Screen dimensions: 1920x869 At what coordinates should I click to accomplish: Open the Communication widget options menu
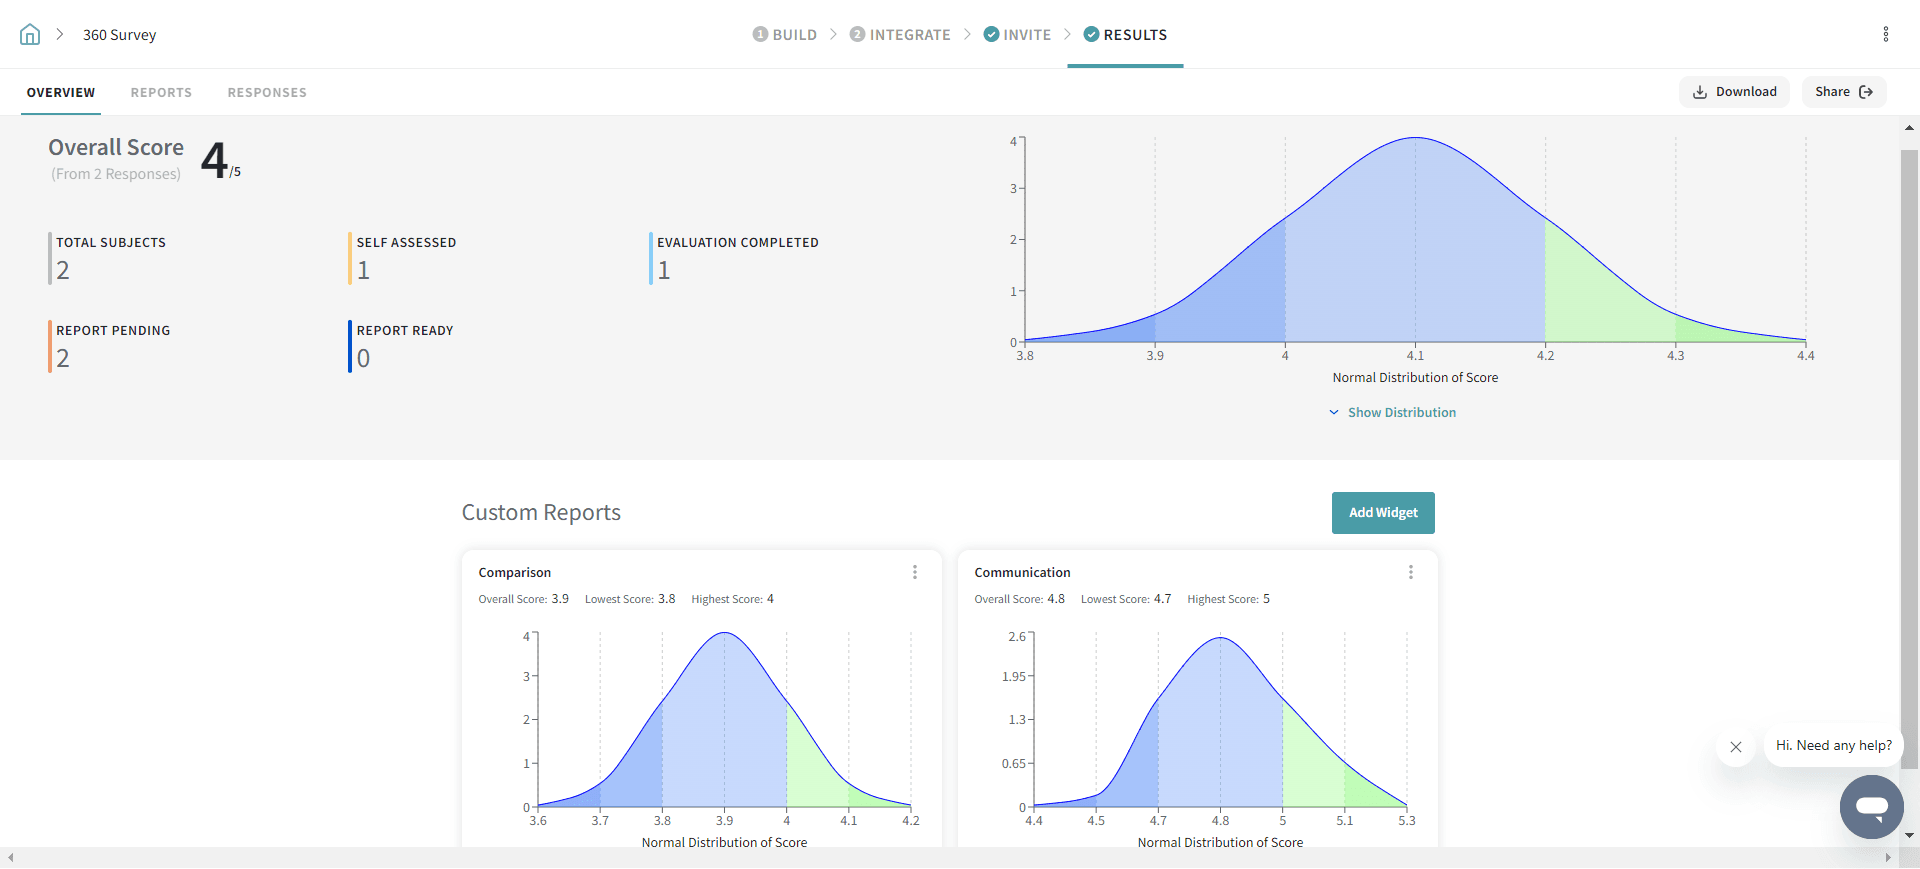coord(1410,572)
